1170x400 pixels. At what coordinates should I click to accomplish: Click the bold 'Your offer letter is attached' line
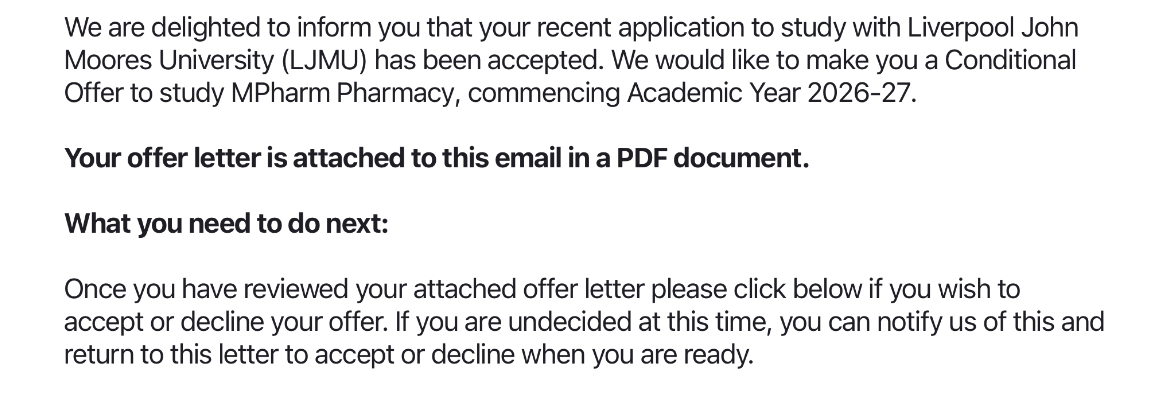tap(436, 158)
